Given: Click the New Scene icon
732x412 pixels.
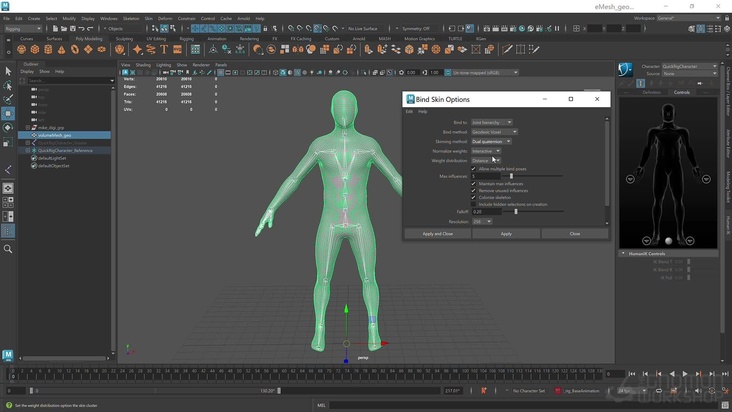Looking at the screenshot, I should tap(55, 28).
